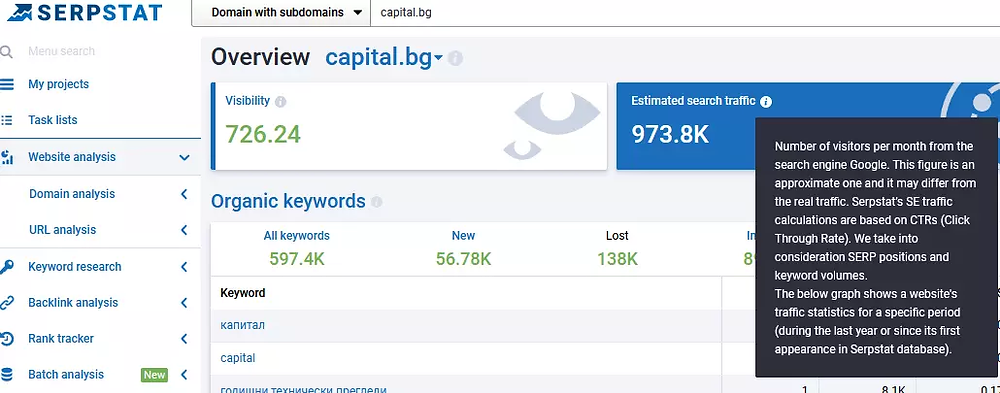
Task: Click the Batch analysis database icon
Action: [6, 374]
